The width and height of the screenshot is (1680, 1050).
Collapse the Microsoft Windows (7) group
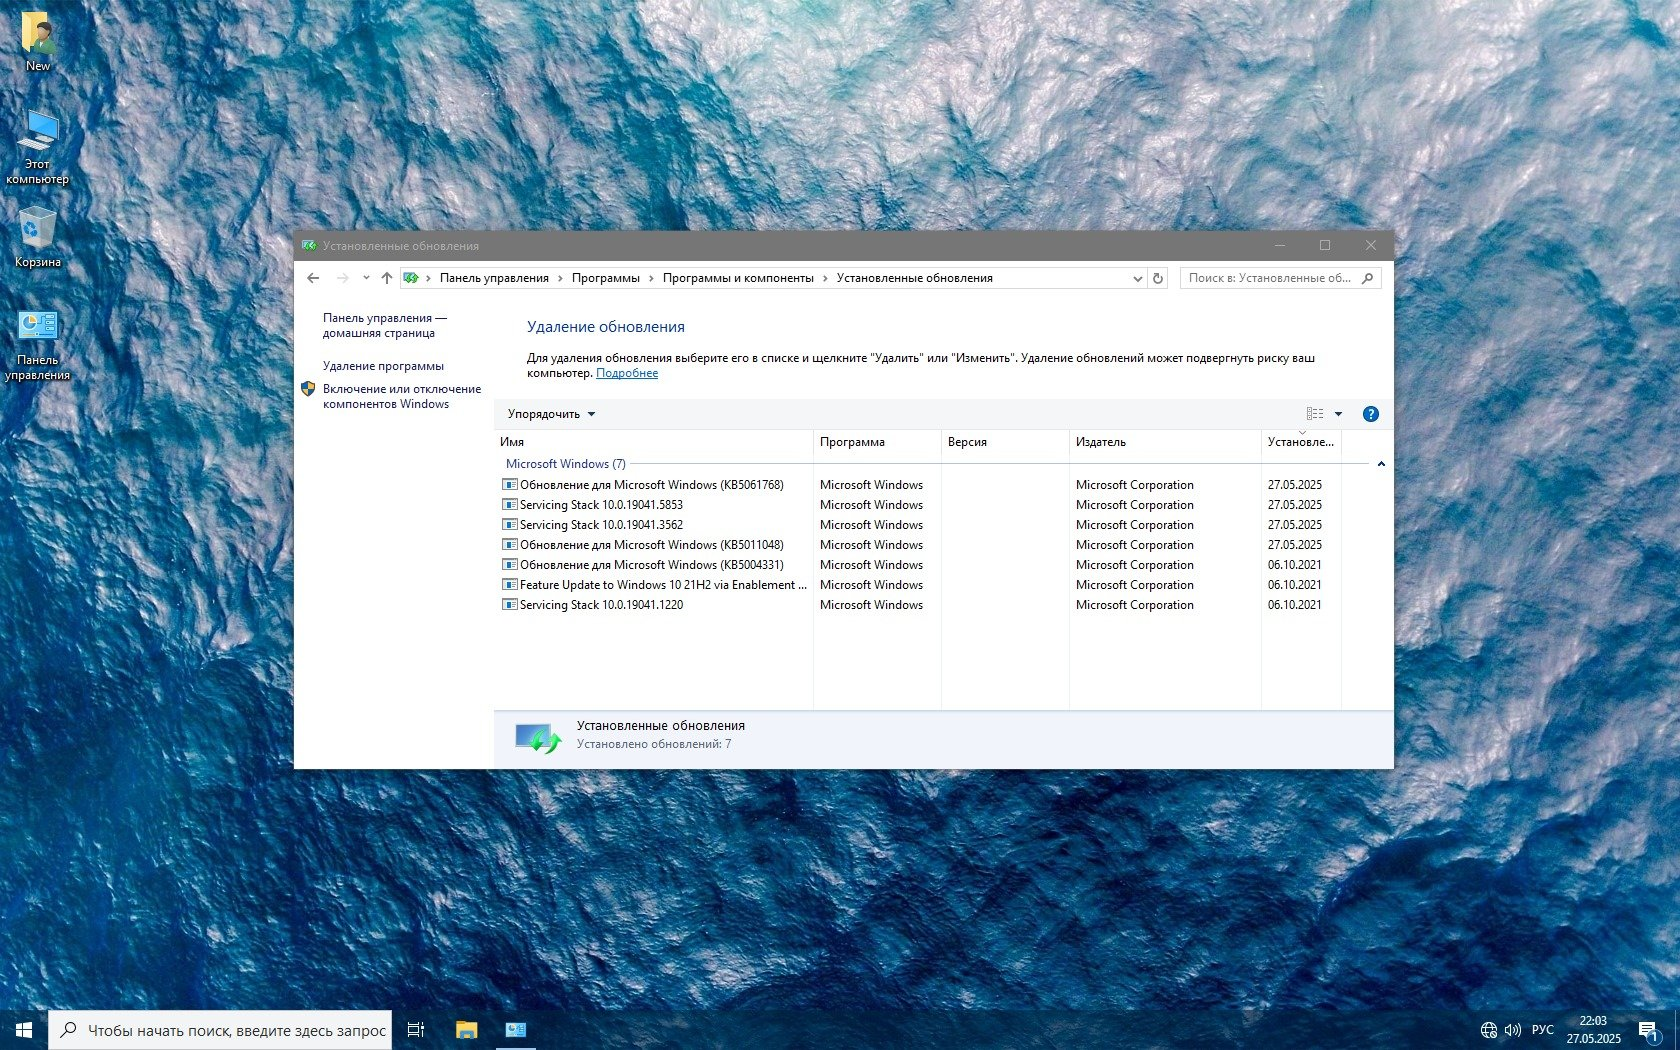pos(1381,464)
